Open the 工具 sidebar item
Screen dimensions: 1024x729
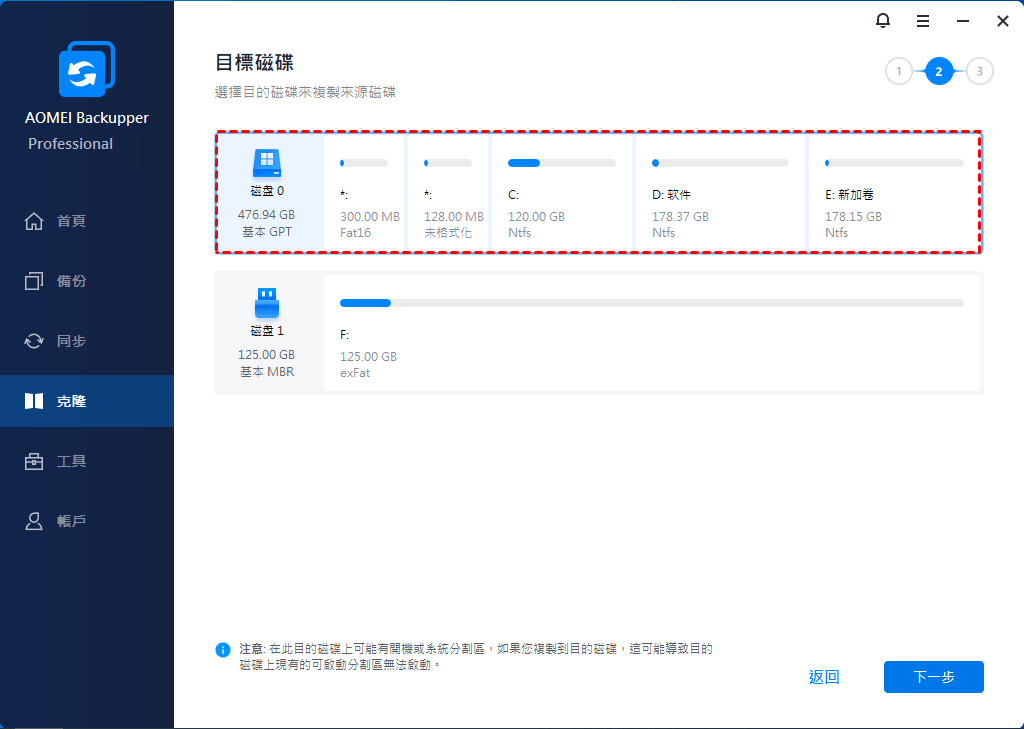pos(87,461)
